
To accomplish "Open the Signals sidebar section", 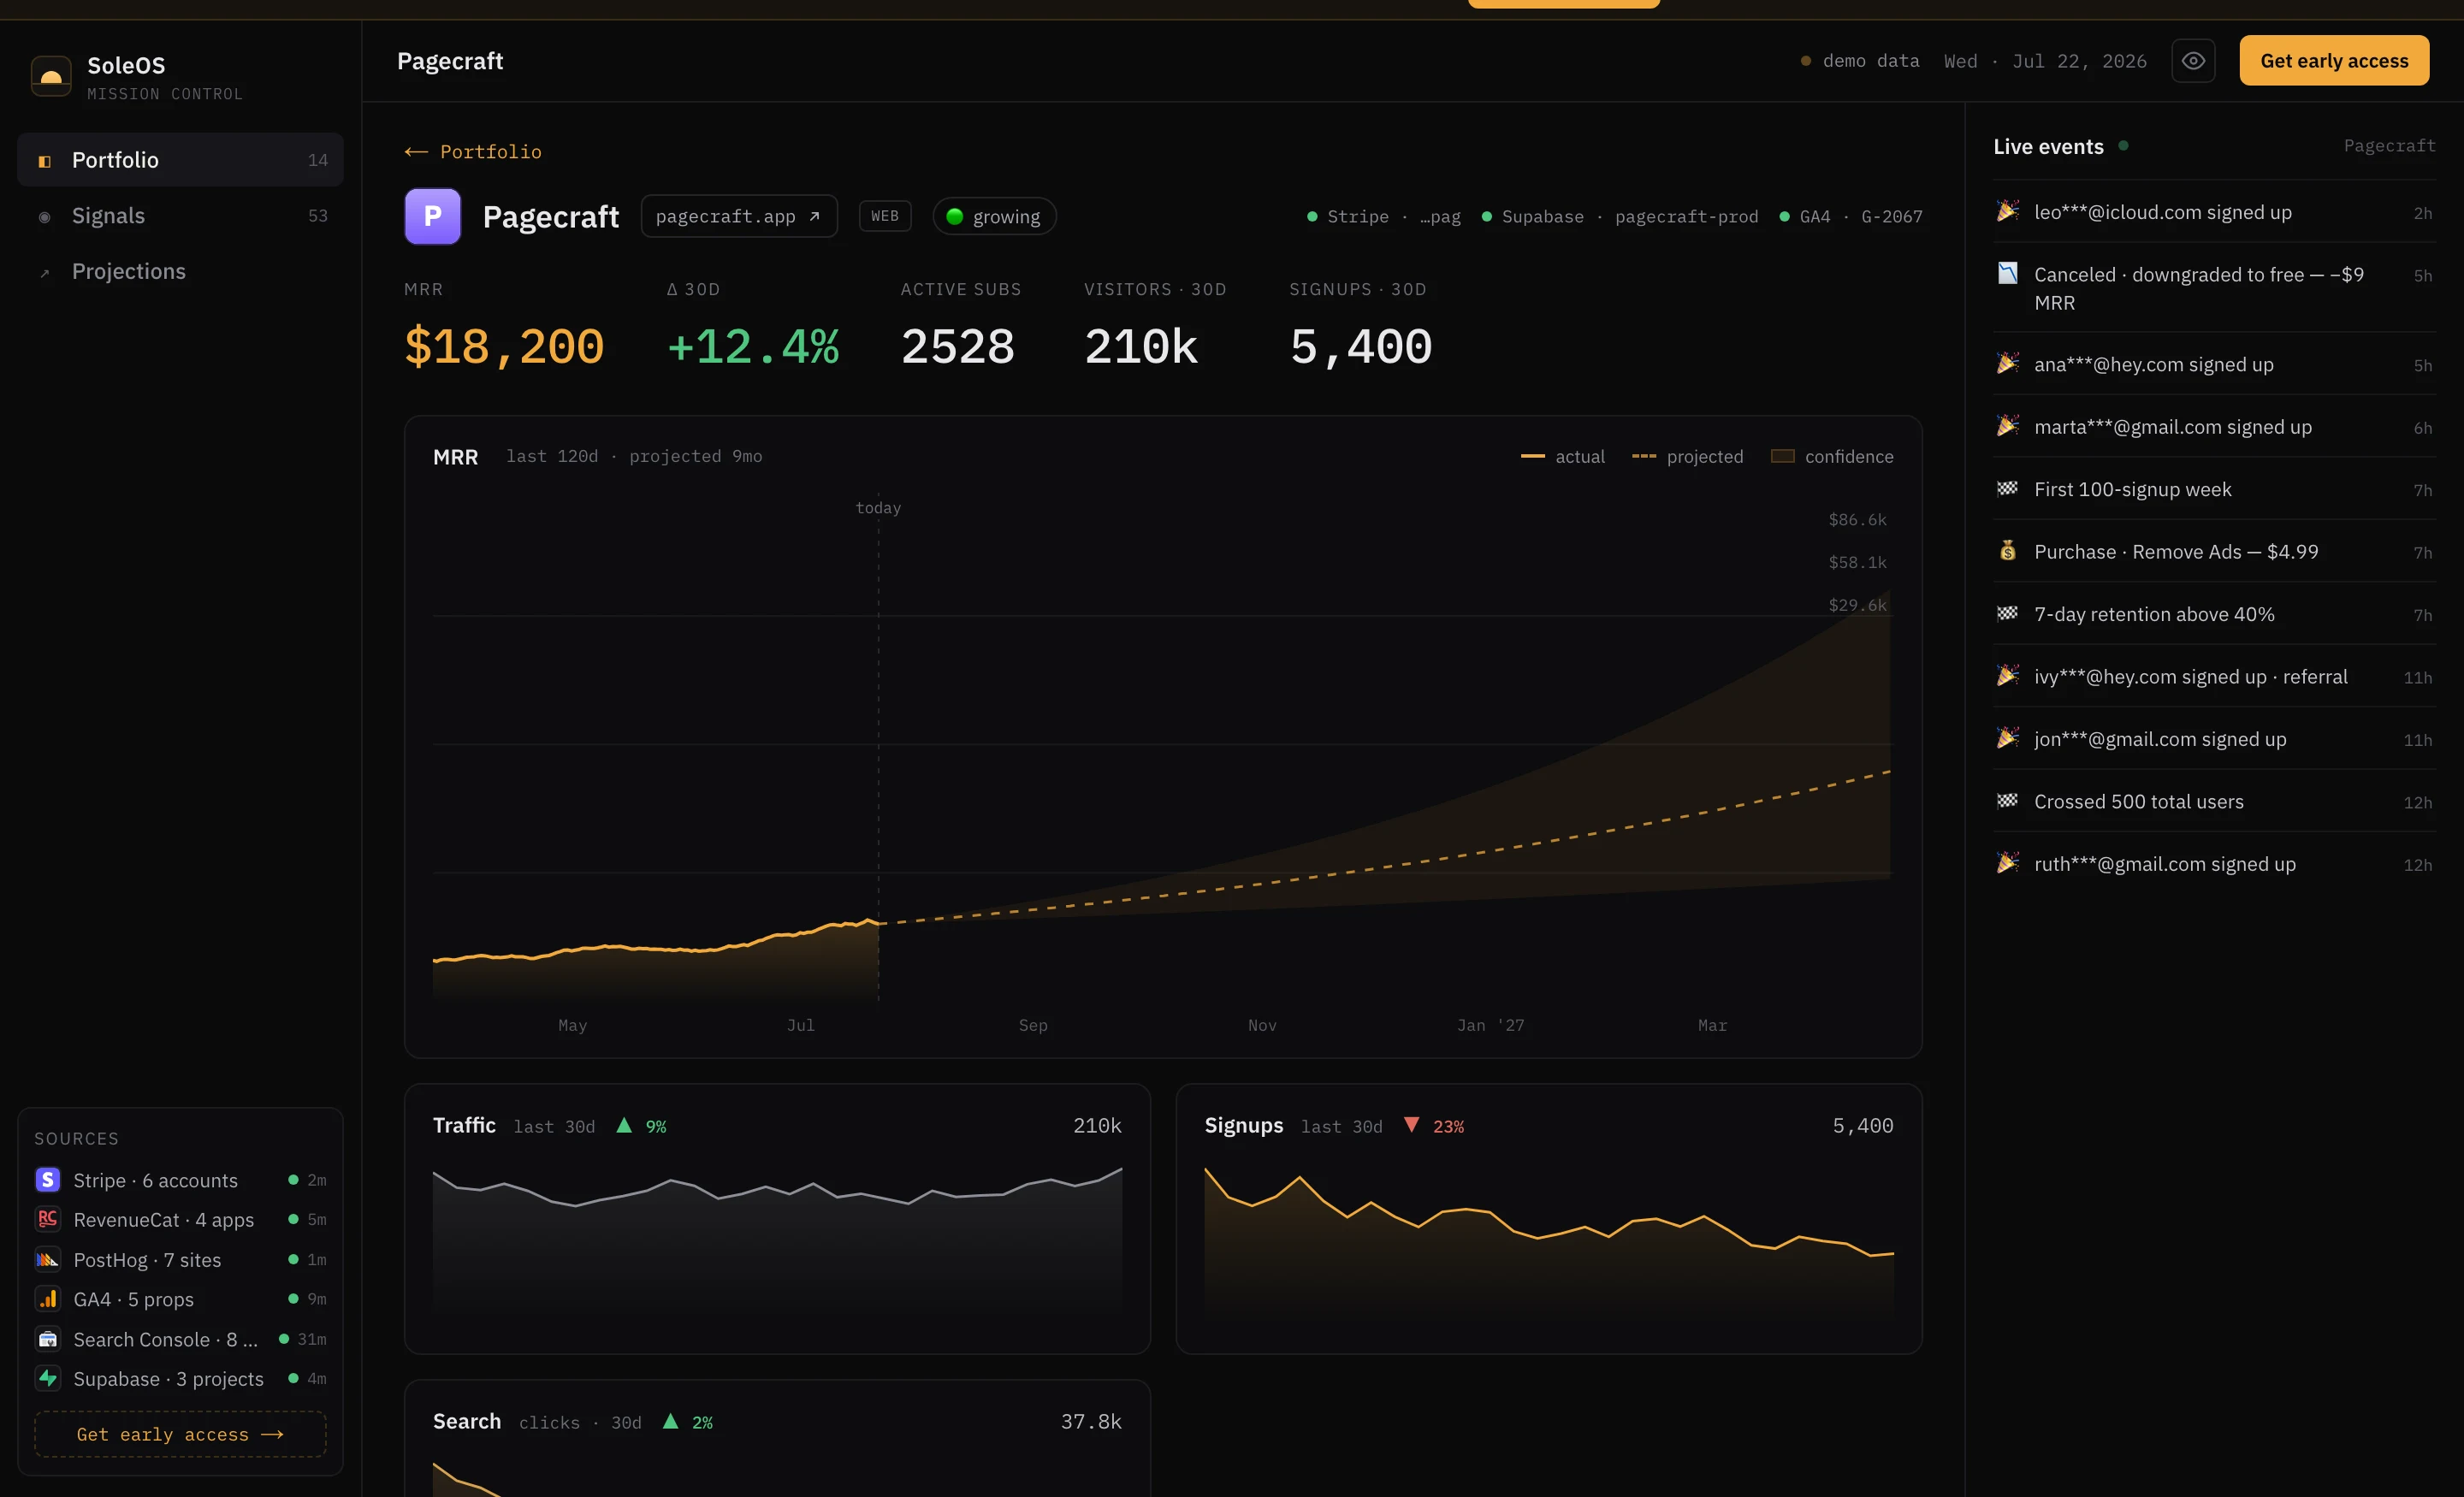I will coord(180,216).
